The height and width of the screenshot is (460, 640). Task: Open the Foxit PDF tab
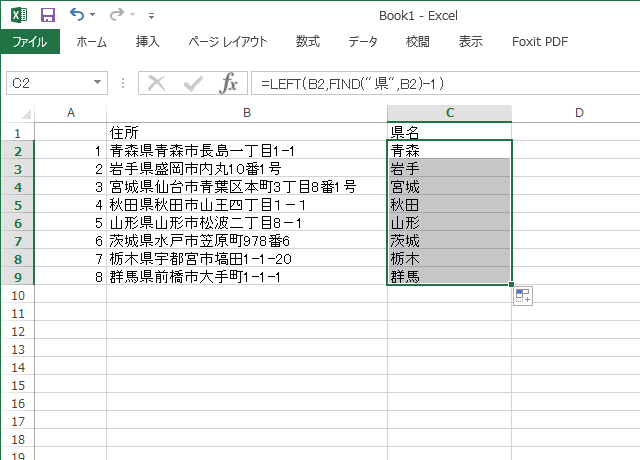pos(540,42)
